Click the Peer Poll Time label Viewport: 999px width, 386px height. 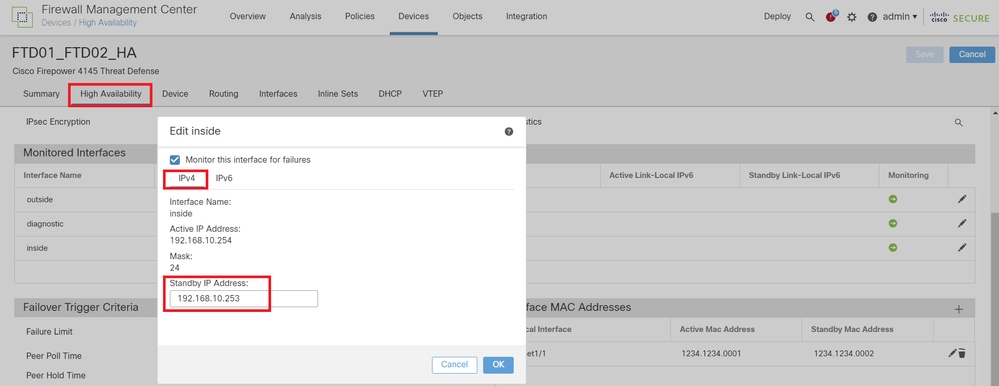coord(54,355)
